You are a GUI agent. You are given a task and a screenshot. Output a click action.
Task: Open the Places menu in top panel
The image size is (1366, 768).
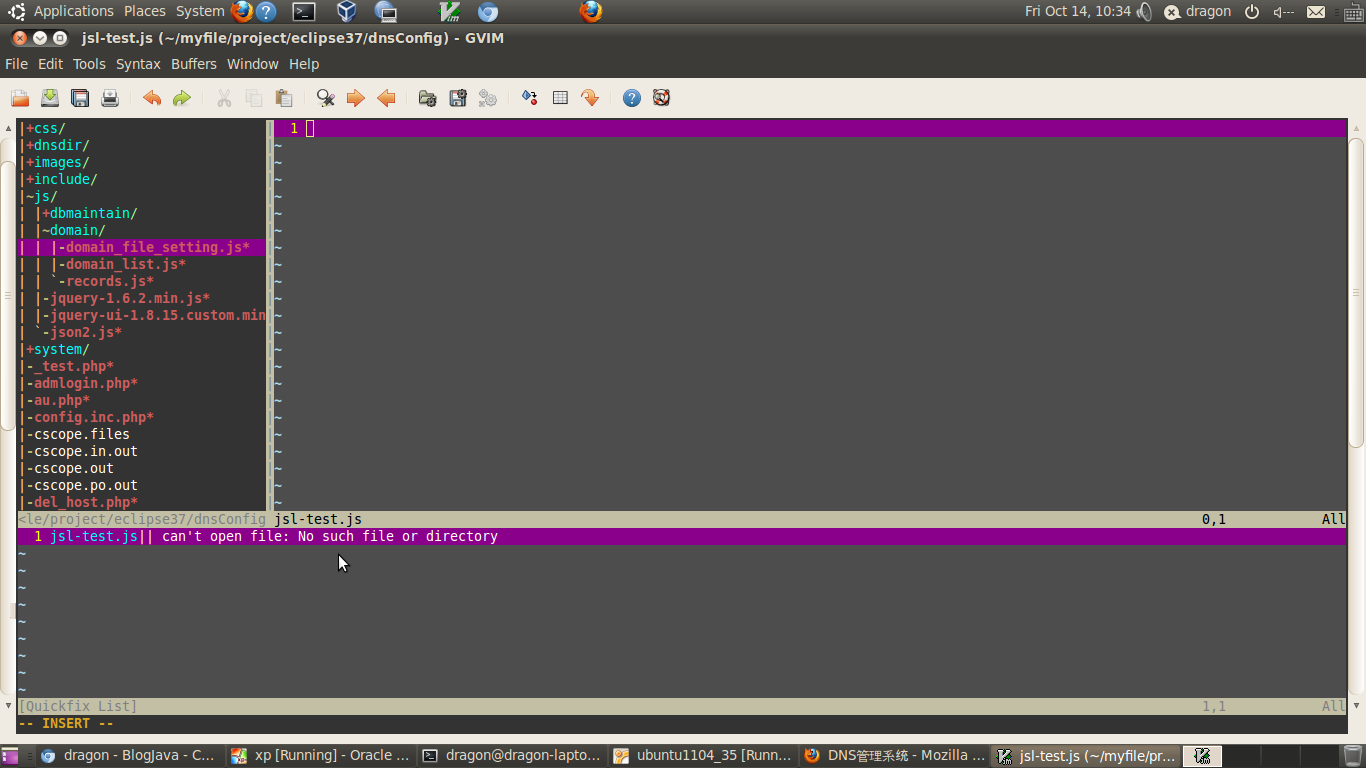point(145,11)
